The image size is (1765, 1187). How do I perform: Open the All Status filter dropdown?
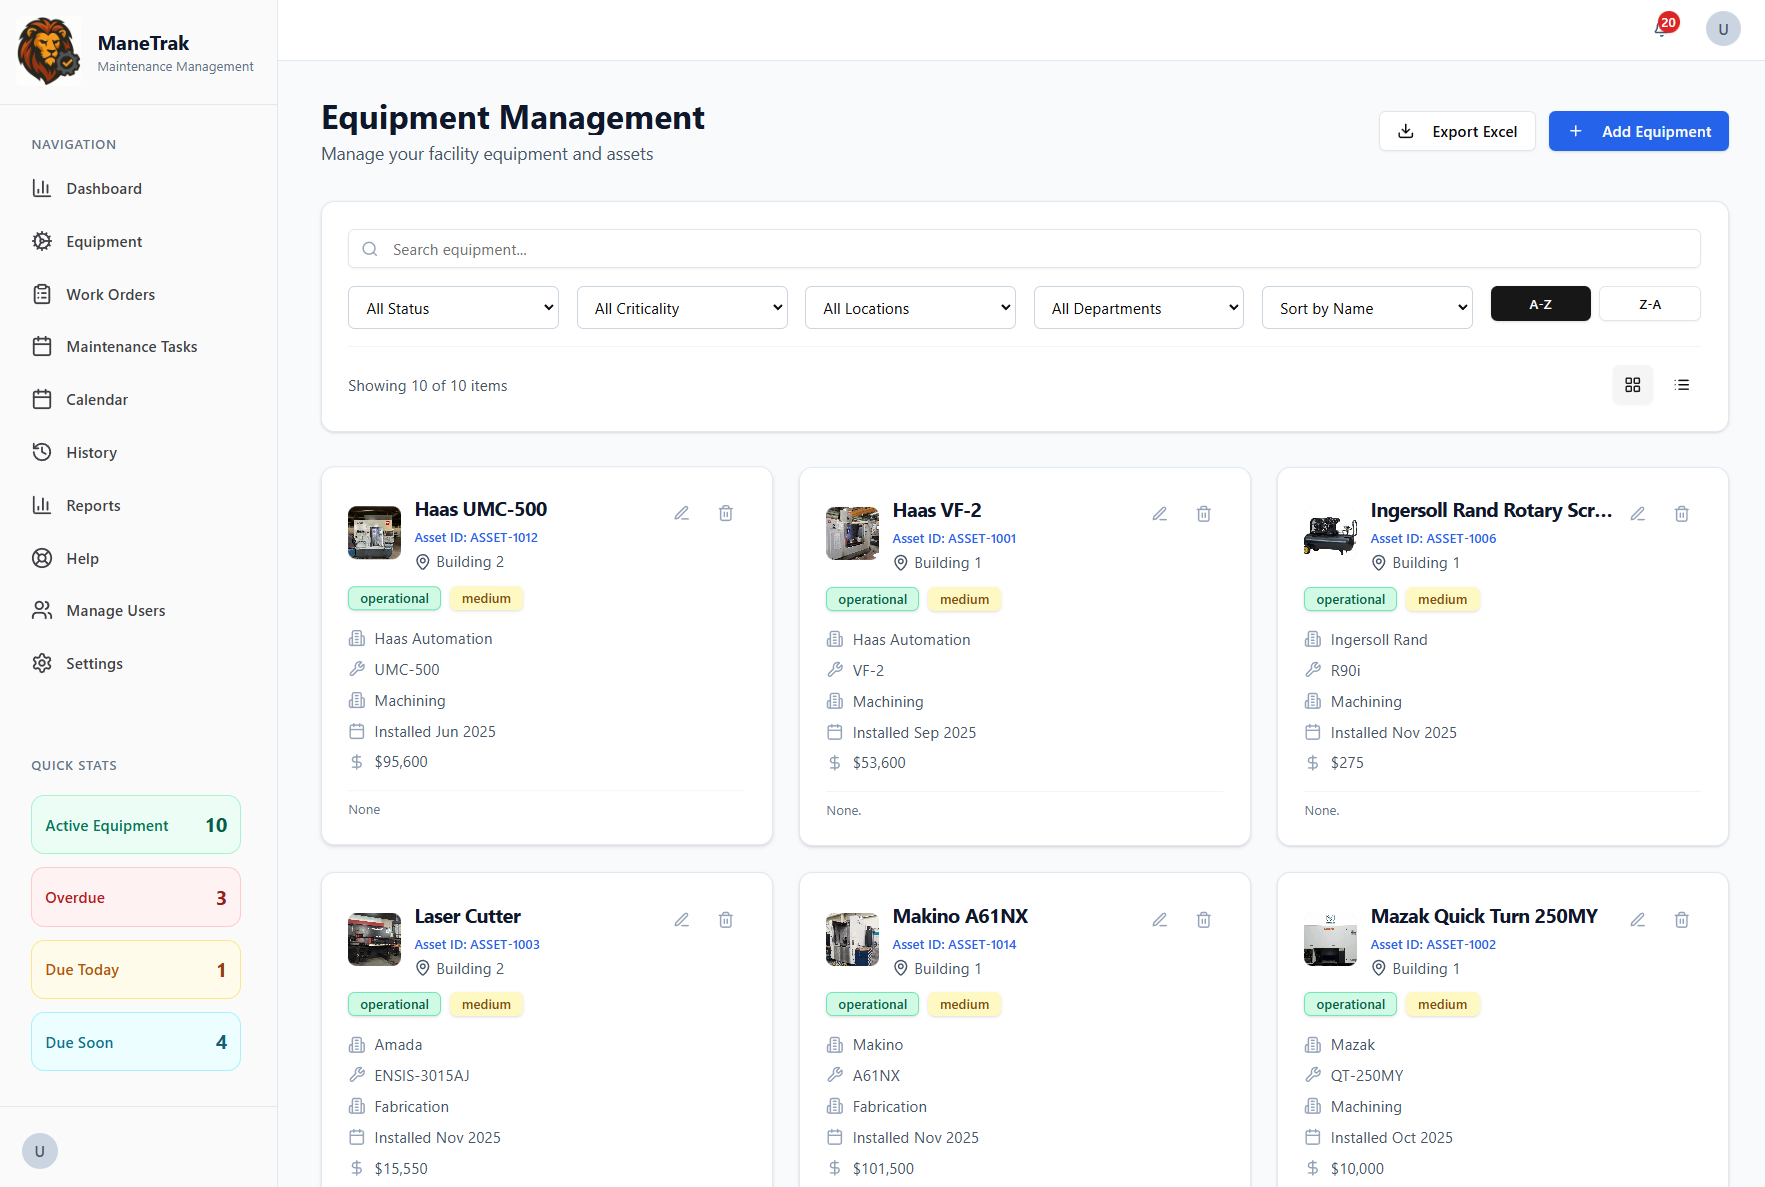click(x=452, y=307)
